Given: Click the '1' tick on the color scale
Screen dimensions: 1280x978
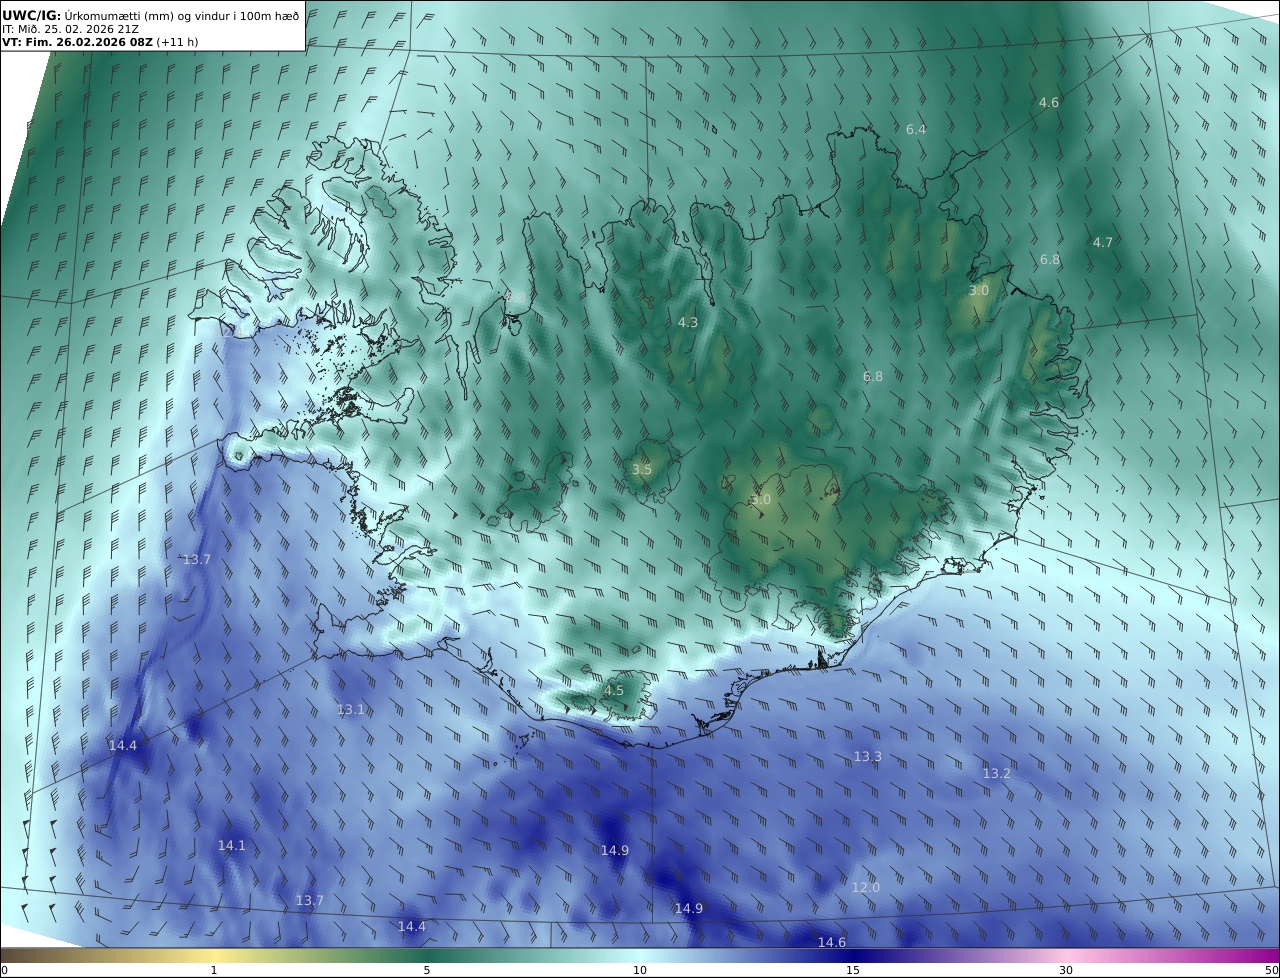Looking at the screenshot, I should [214, 970].
